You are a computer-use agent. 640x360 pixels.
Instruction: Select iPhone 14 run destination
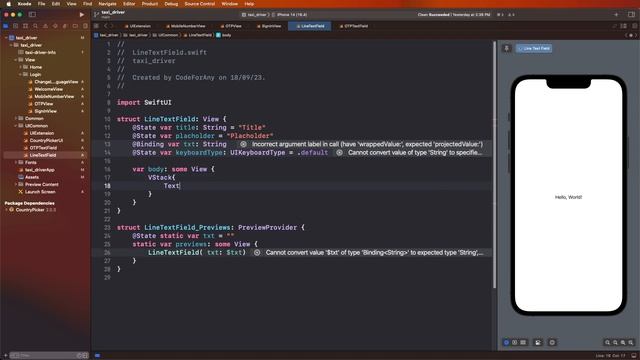[291, 15]
